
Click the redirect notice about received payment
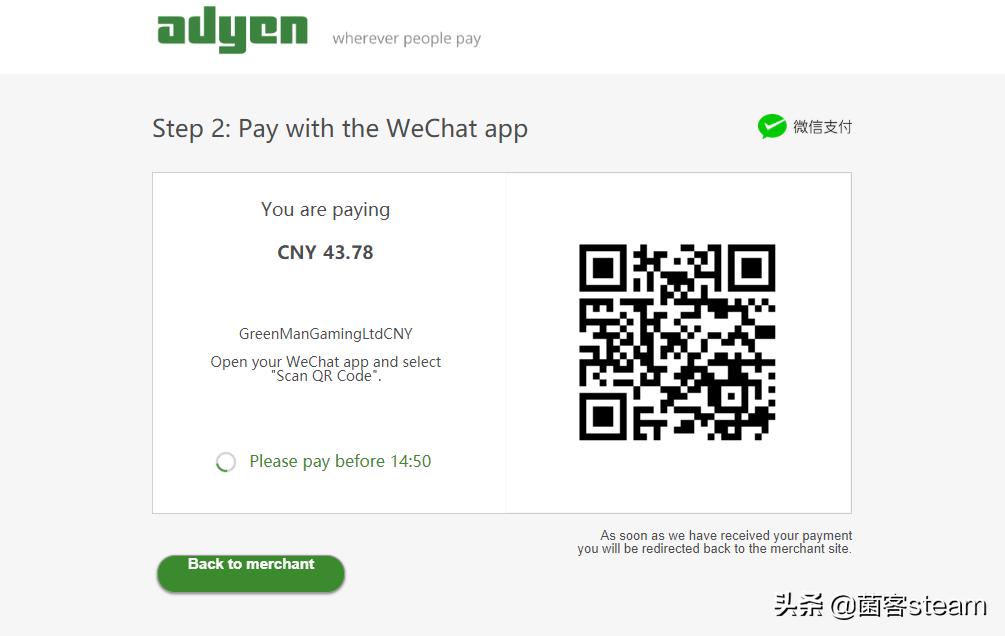[715, 542]
